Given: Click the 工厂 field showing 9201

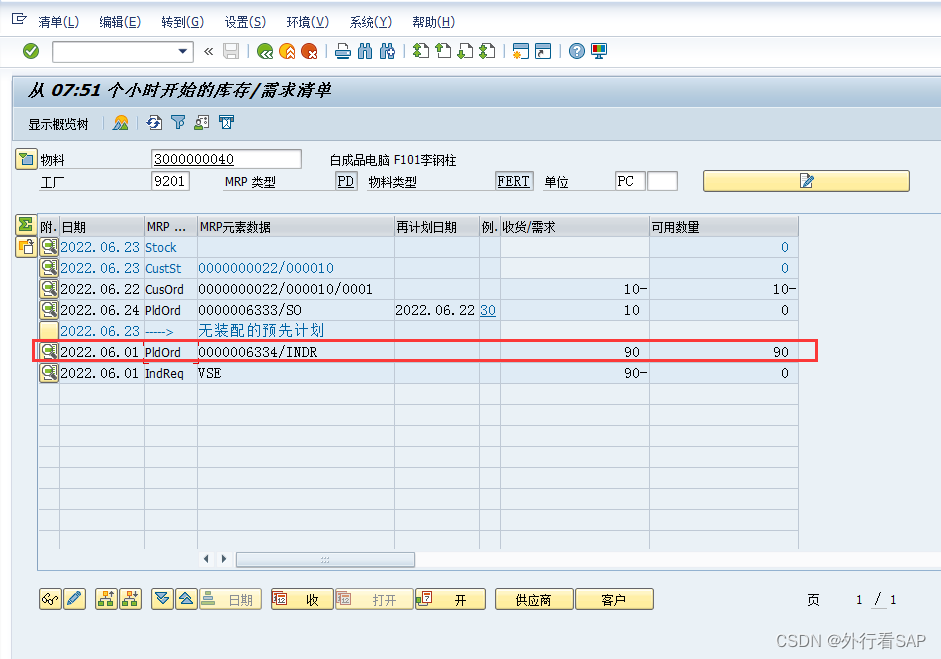Looking at the screenshot, I should (x=170, y=181).
